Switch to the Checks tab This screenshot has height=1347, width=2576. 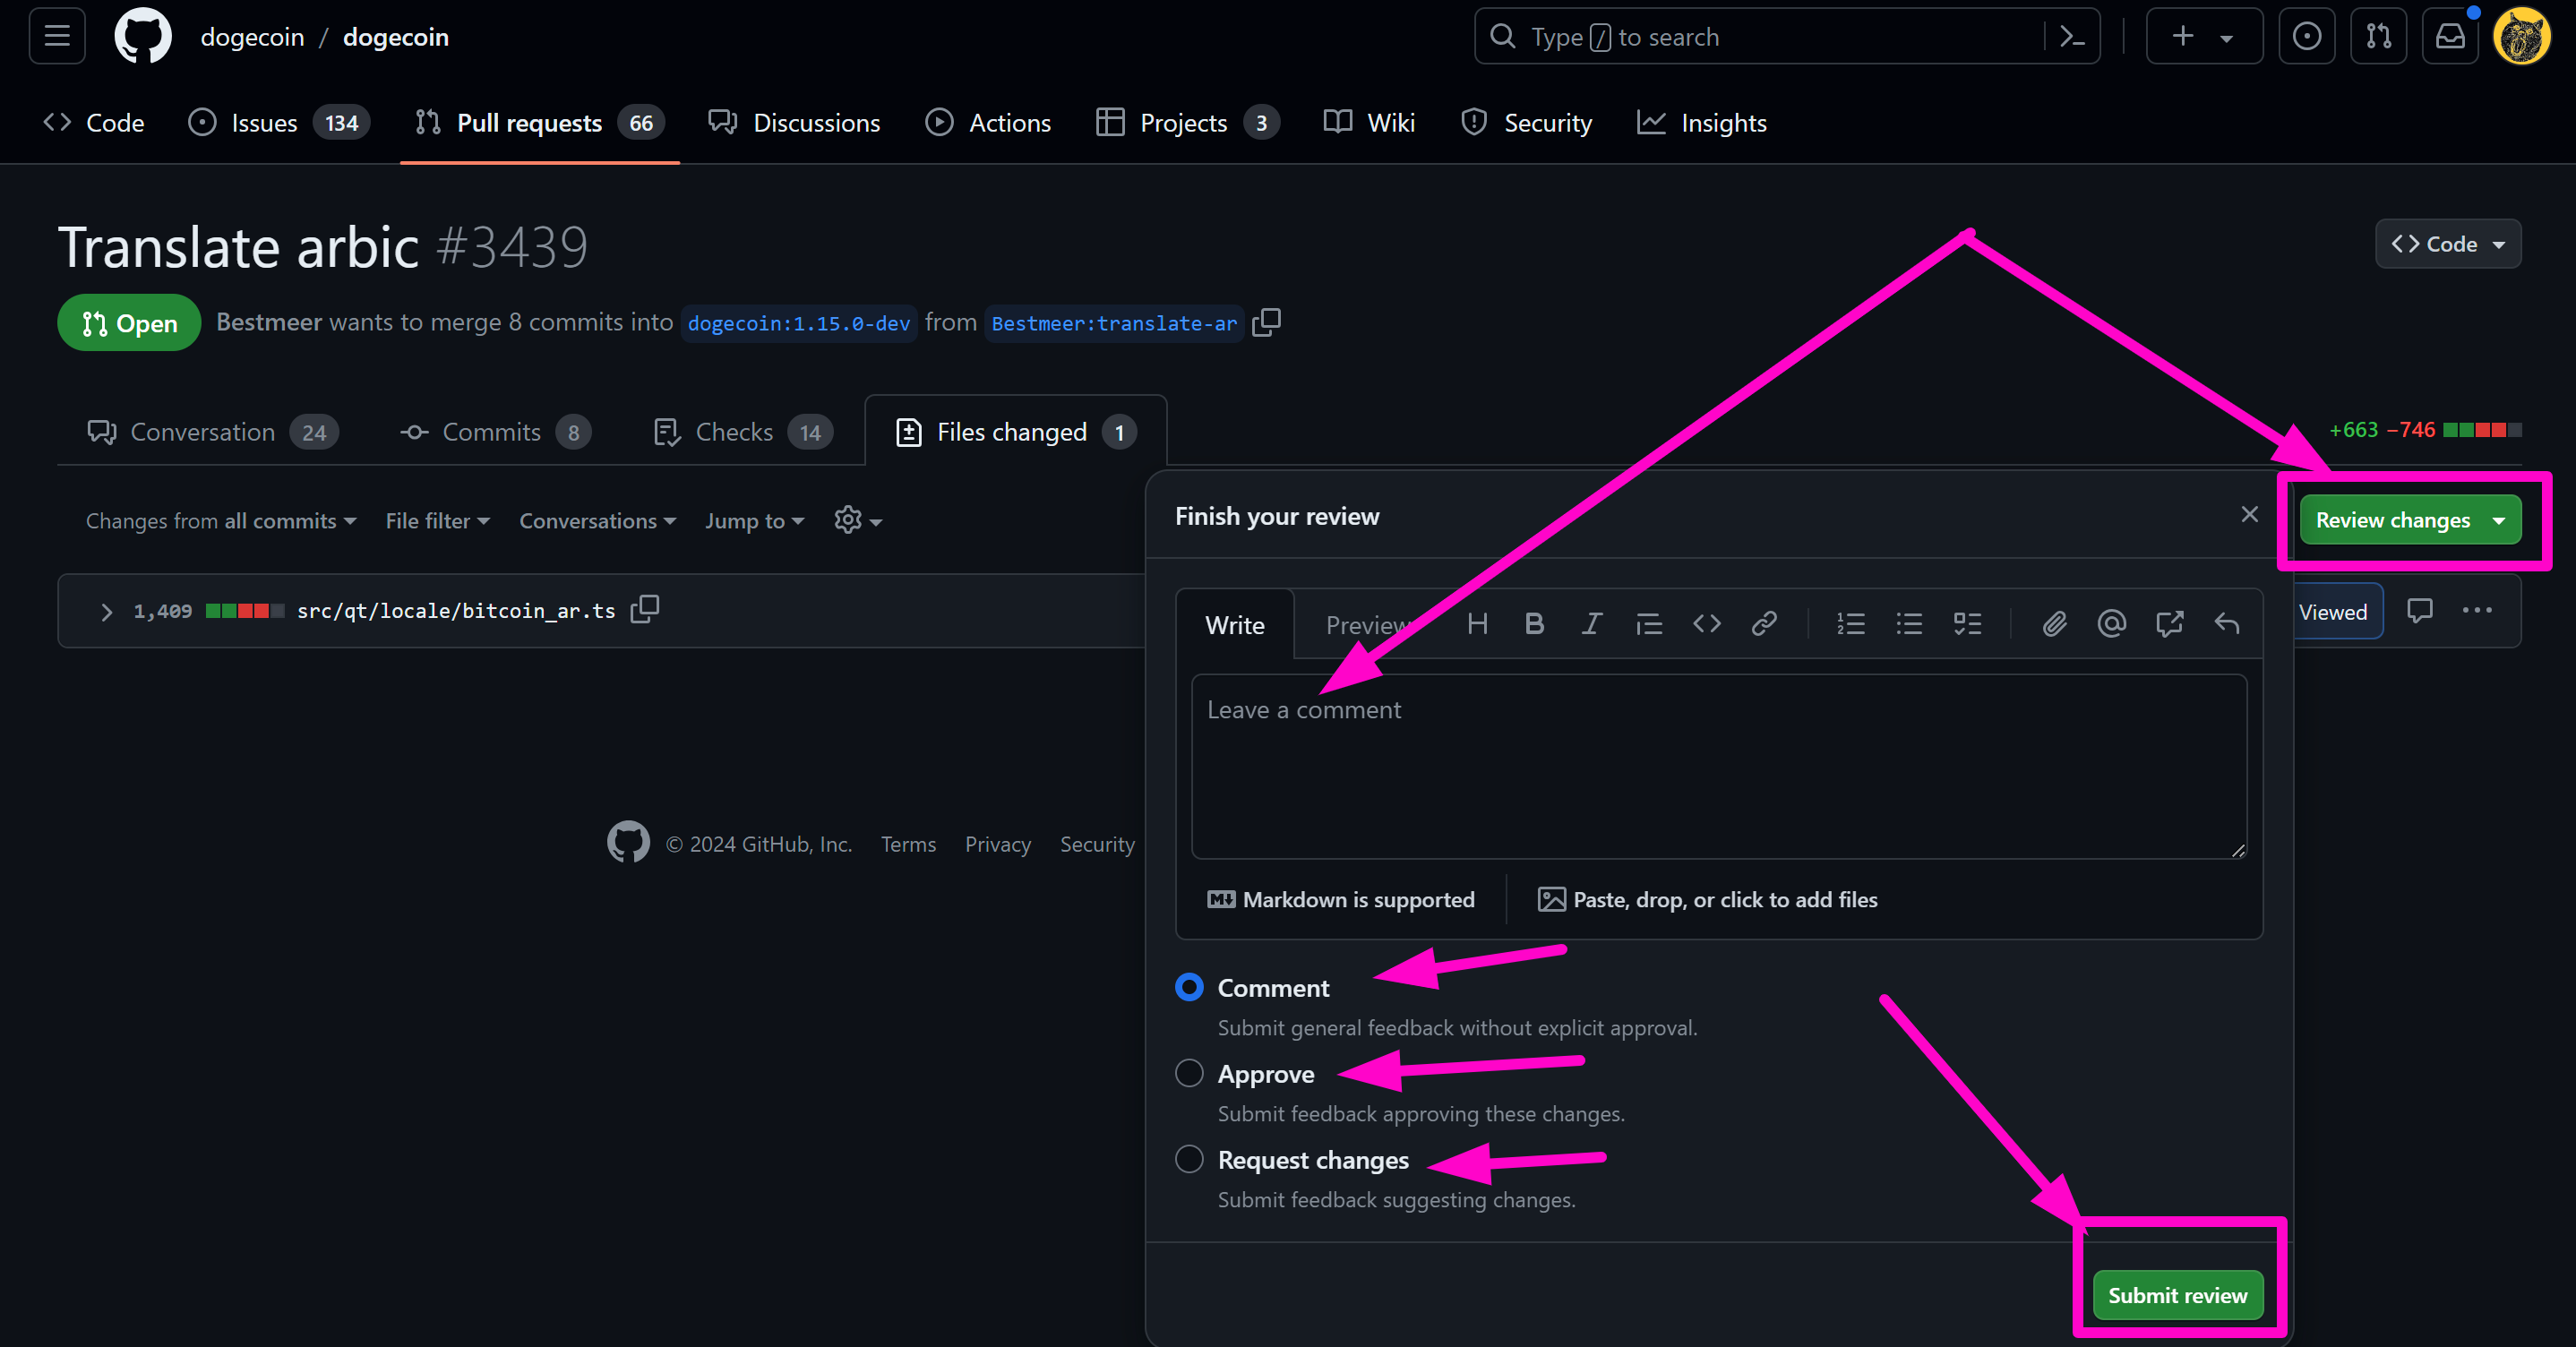click(x=743, y=432)
